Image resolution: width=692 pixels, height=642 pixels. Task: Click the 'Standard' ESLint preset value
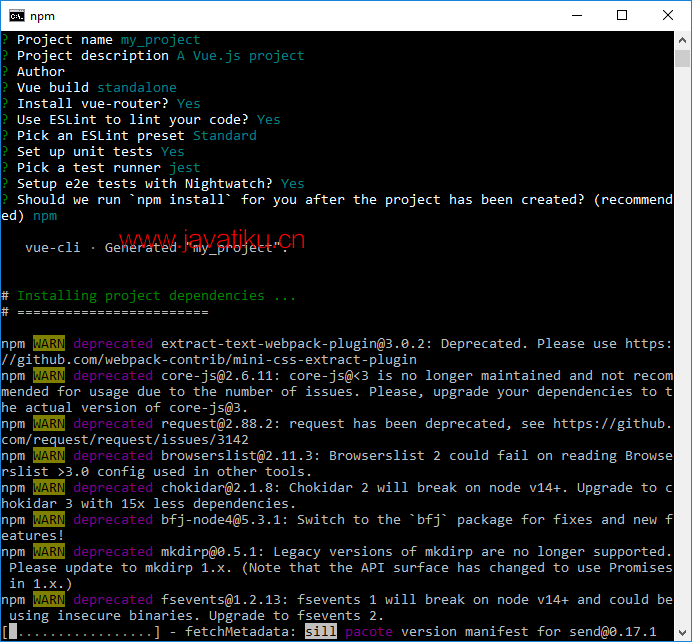pyautogui.click(x=225, y=135)
